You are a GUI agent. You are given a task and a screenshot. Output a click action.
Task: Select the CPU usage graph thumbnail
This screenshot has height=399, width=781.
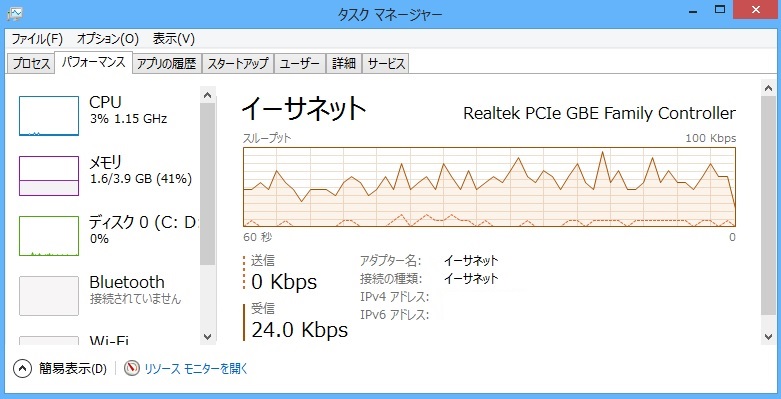point(49,116)
